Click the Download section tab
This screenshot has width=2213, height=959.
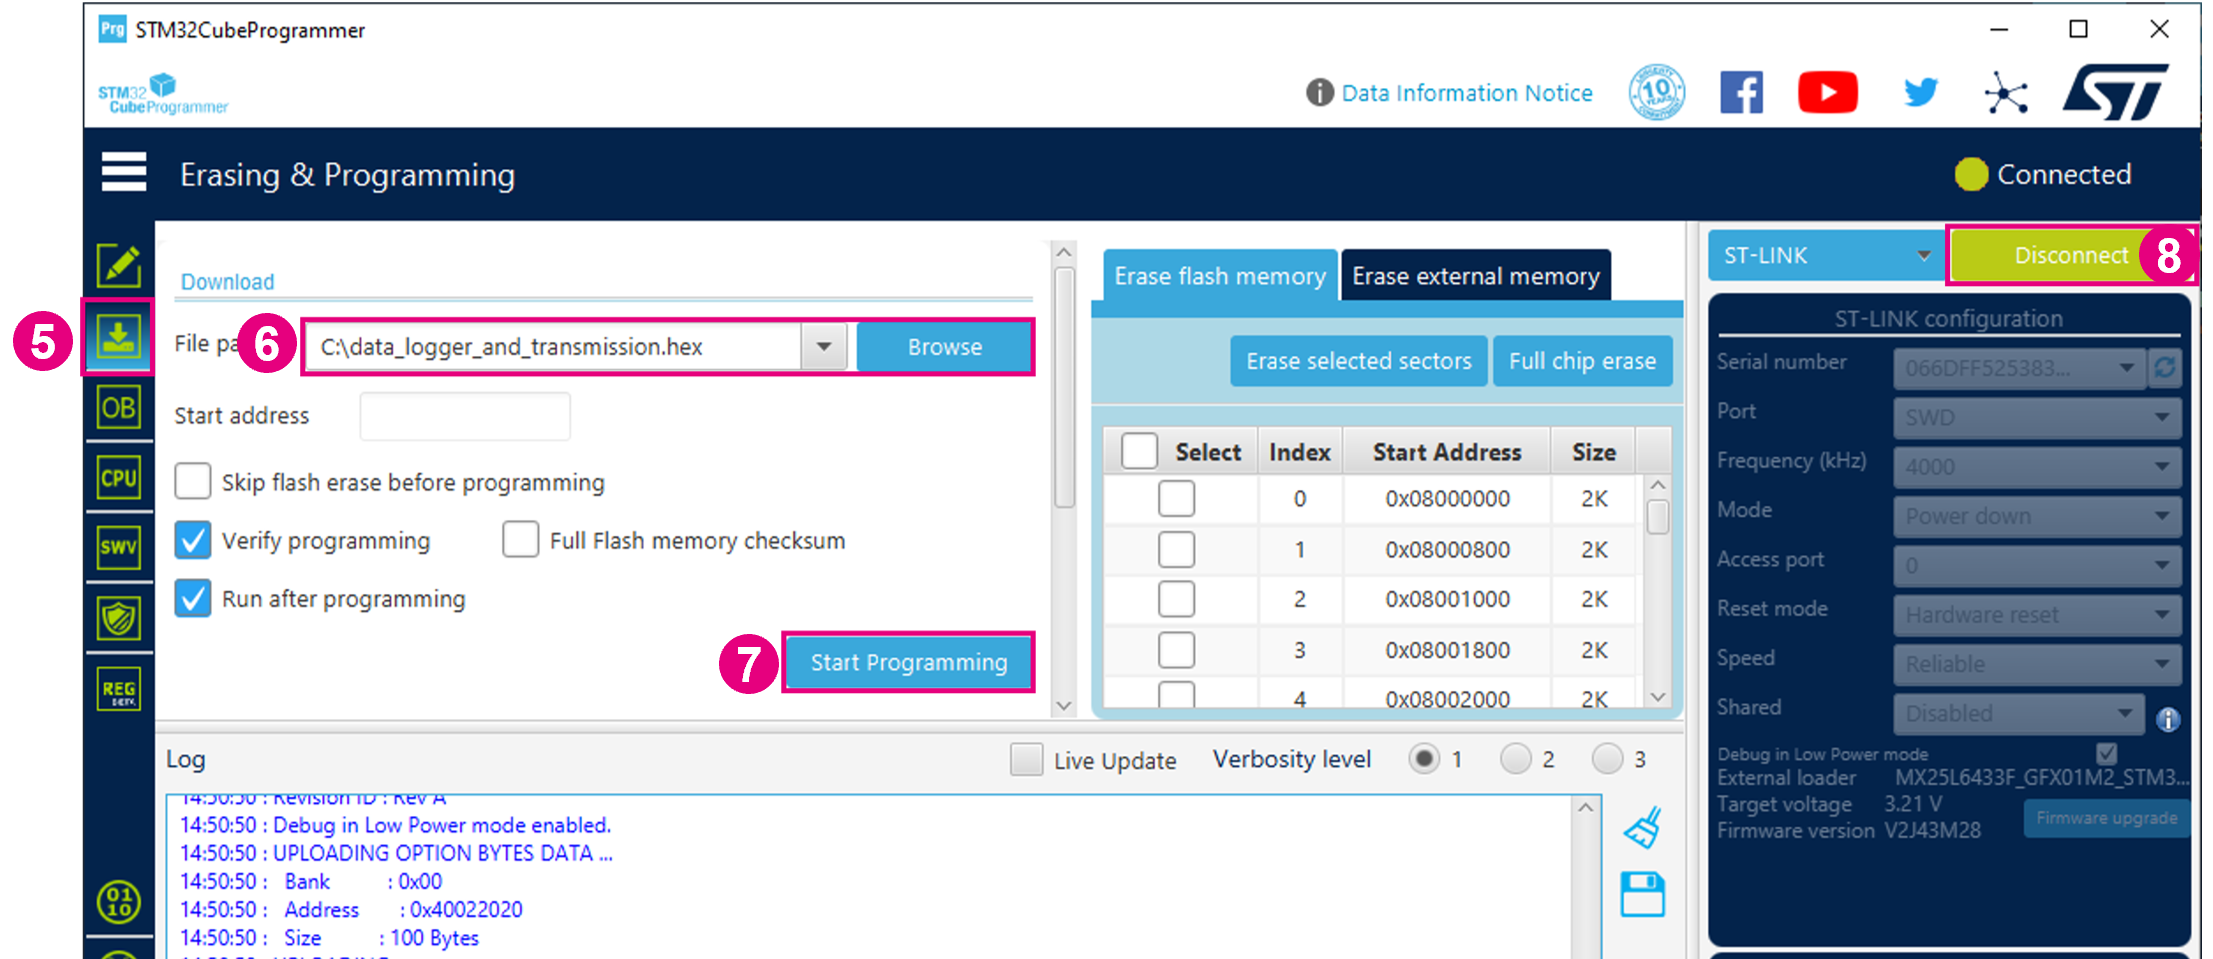227,282
